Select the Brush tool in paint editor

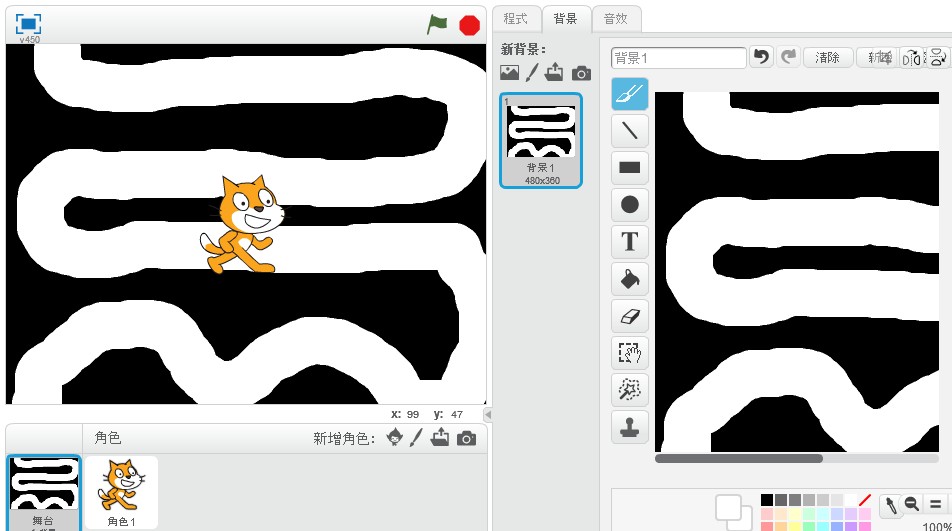coord(630,94)
